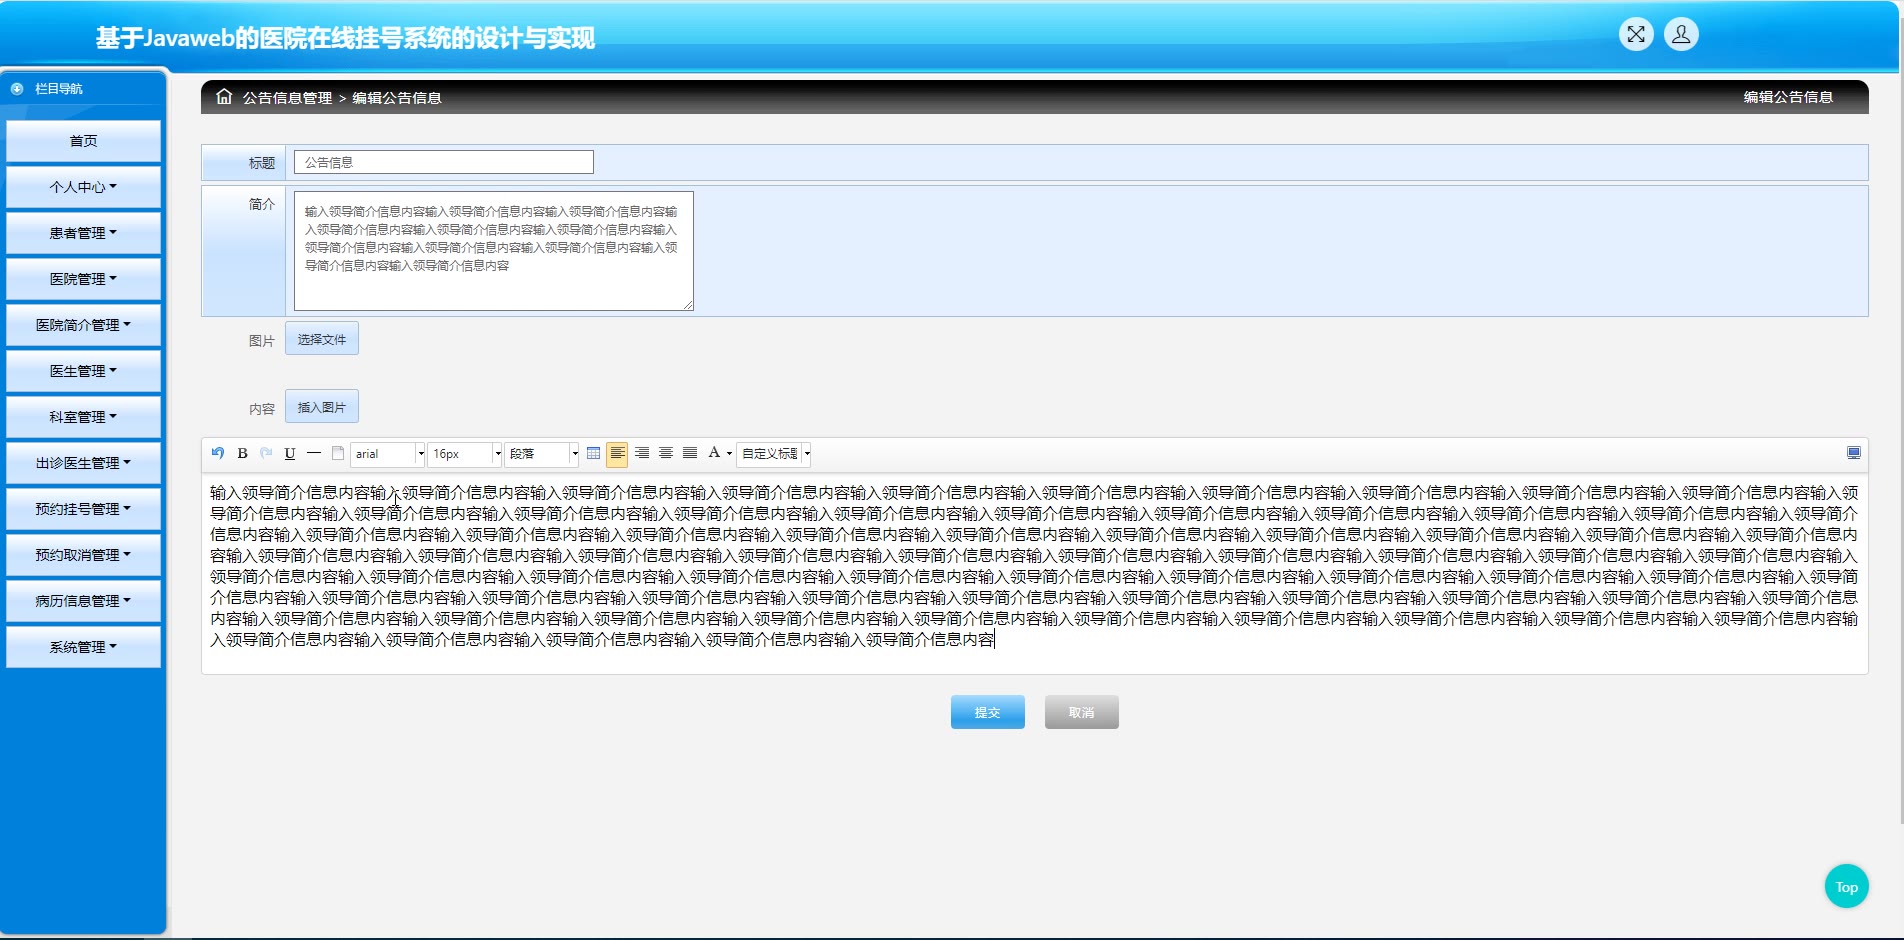The width and height of the screenshot is (1904, 940).
Task: Click the 栏目导航 sidebar heading text
Action: pyautogui.click(x=59, y=89)
